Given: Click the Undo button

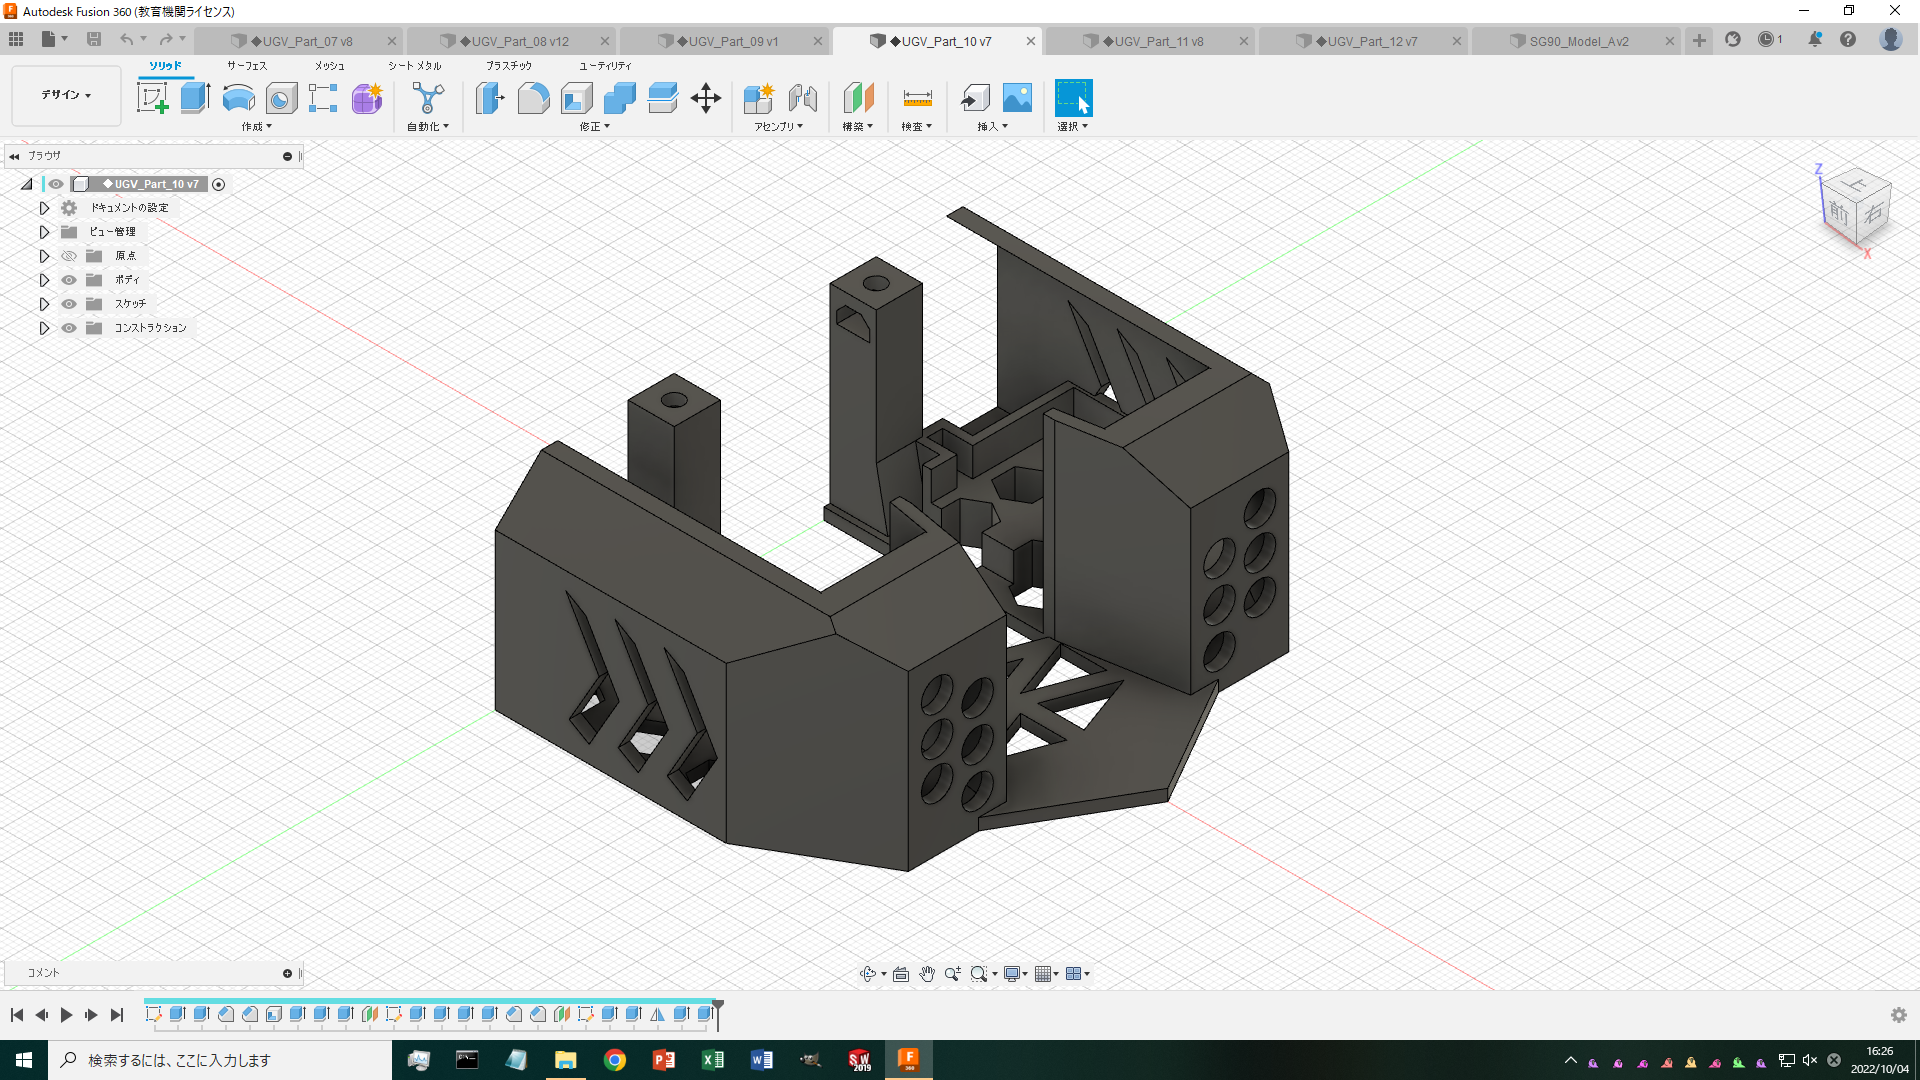Looking at the screenshot, I should point(128,39).
